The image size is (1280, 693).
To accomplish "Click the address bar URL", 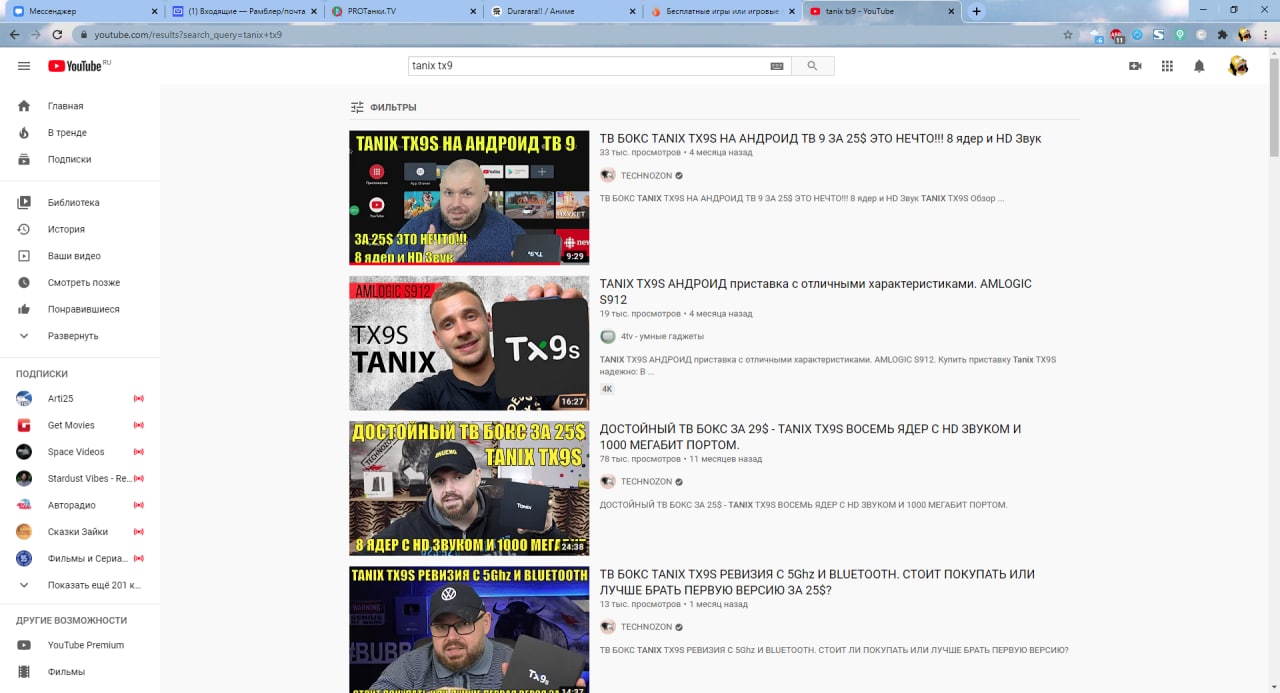I will (x=188, y=34).
